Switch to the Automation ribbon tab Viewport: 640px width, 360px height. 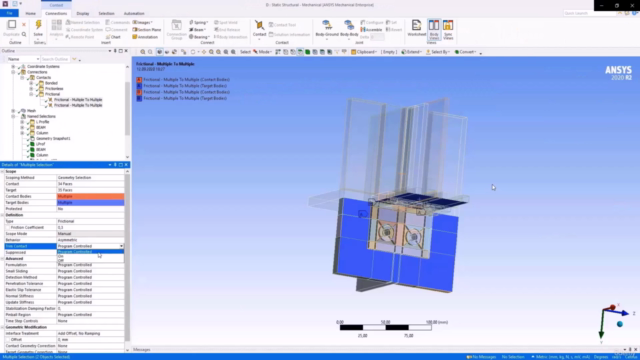click(x=134, y=13)
